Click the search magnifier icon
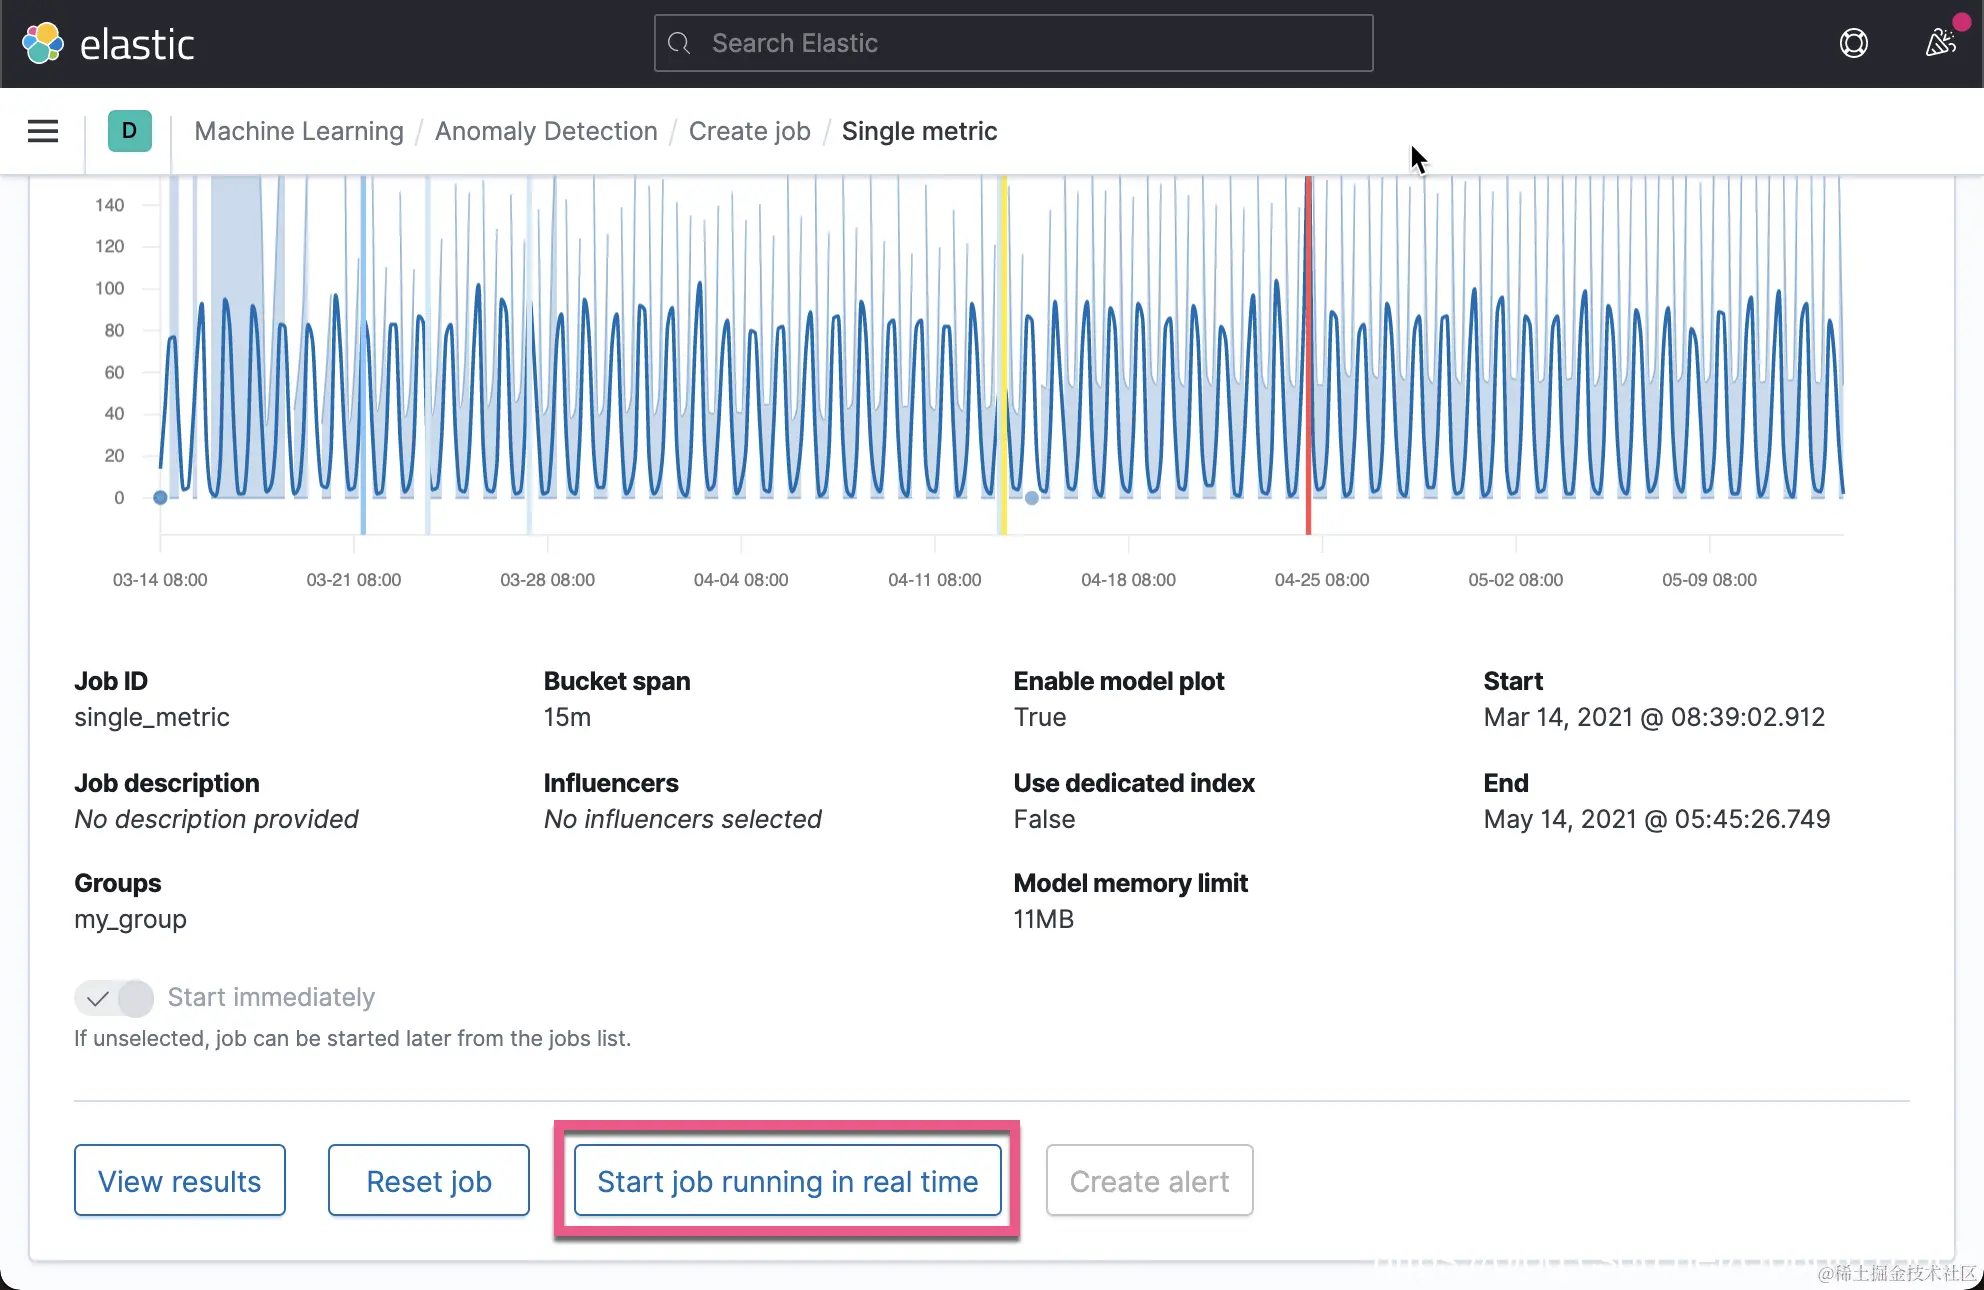 click(679, 43)
